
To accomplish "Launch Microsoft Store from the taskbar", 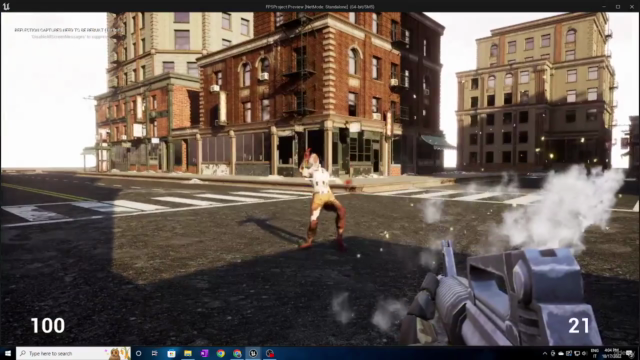I will [171, 353].
